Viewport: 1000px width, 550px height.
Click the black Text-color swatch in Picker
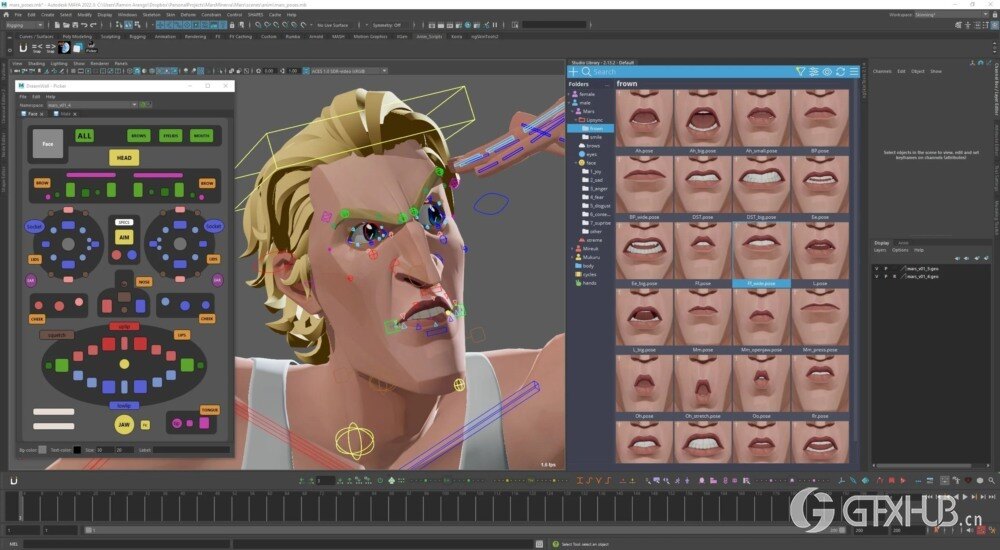coord(77,450)
